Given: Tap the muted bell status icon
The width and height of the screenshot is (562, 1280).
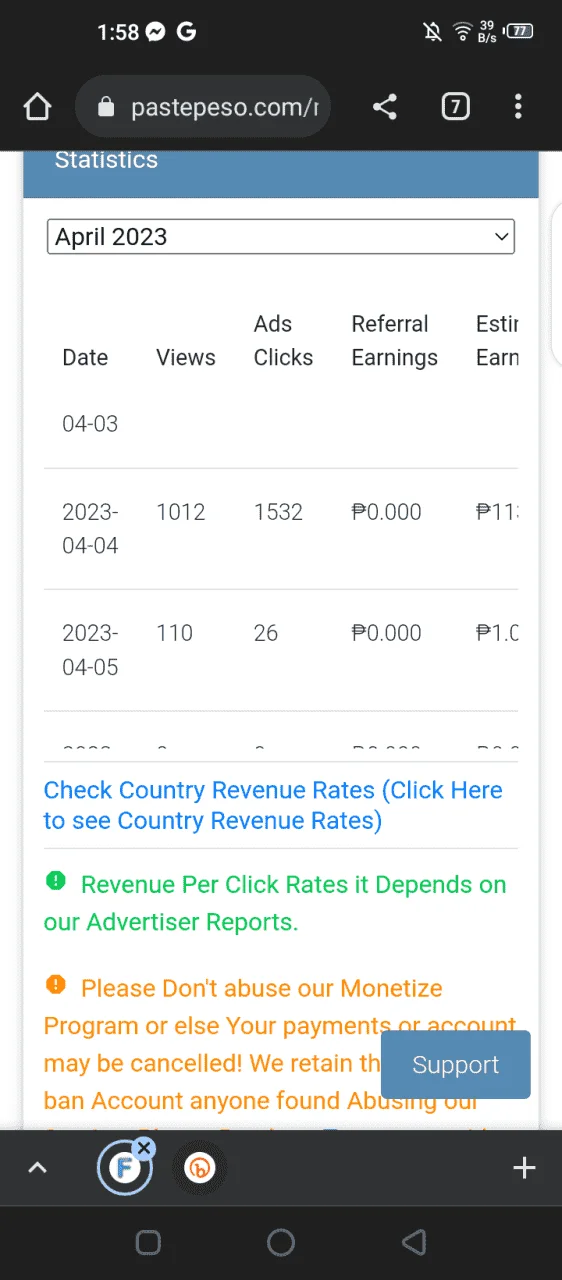Looking at the screenshot, I should pyautogui.click(x=433, y=32).
